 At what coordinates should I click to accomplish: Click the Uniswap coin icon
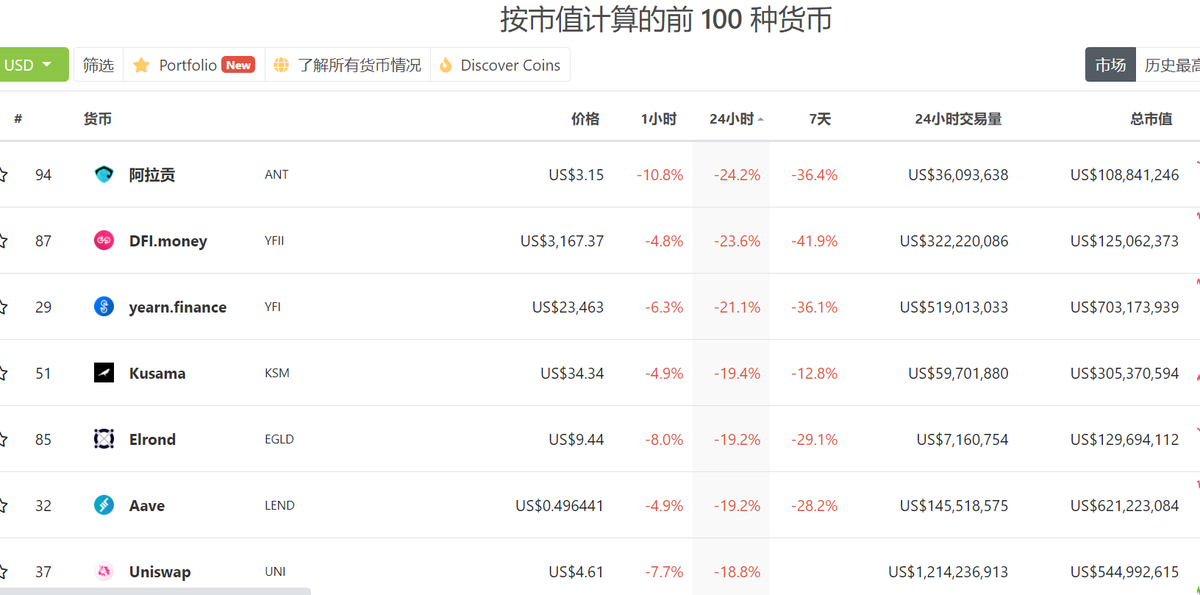(x=104, y=571)
